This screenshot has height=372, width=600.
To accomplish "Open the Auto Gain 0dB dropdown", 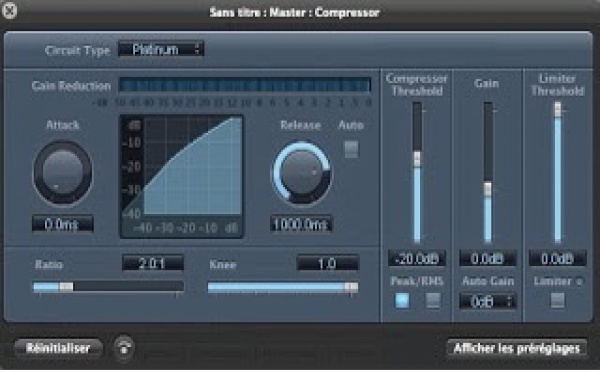I will pyautogui.click(x=488, y=302).
